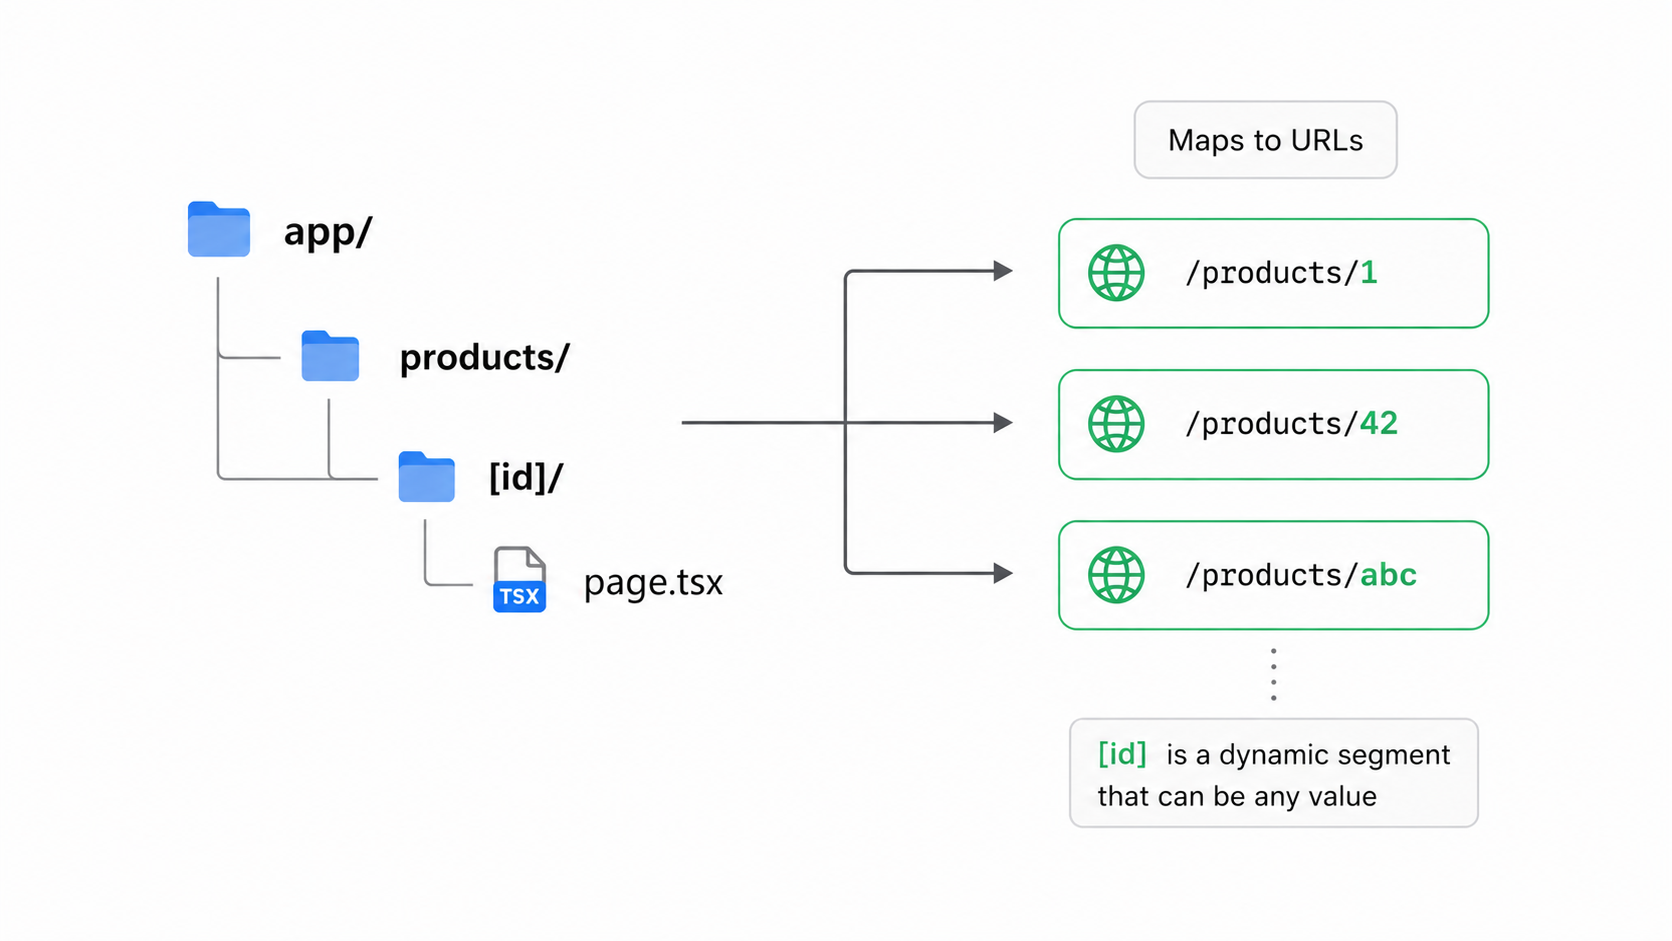Select the products/ folder label

[x=484, y=357]
